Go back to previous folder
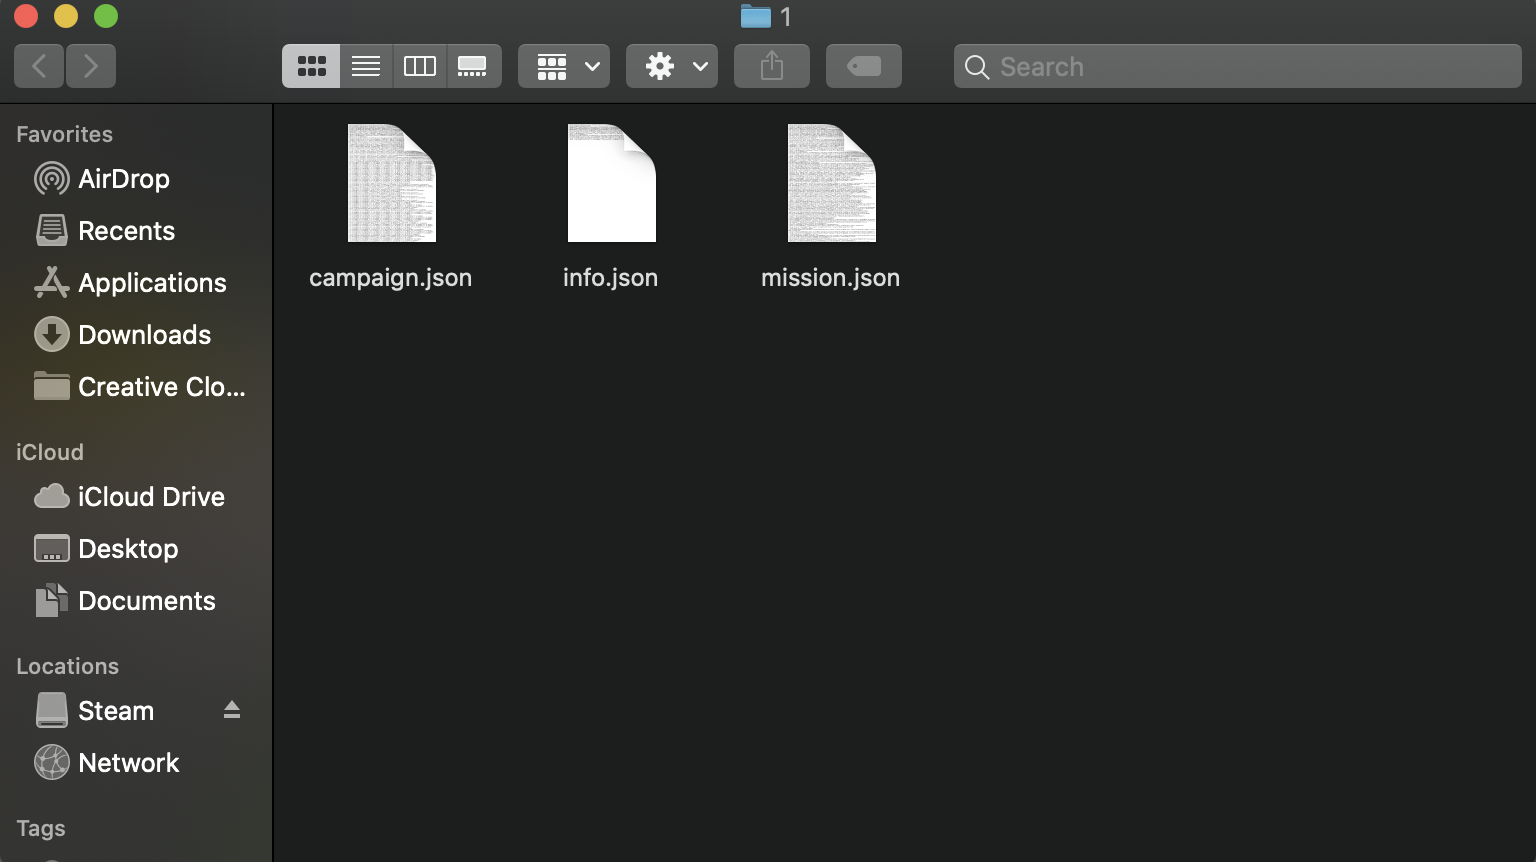Screen dimensions: 1536x862 click(40, 66)
